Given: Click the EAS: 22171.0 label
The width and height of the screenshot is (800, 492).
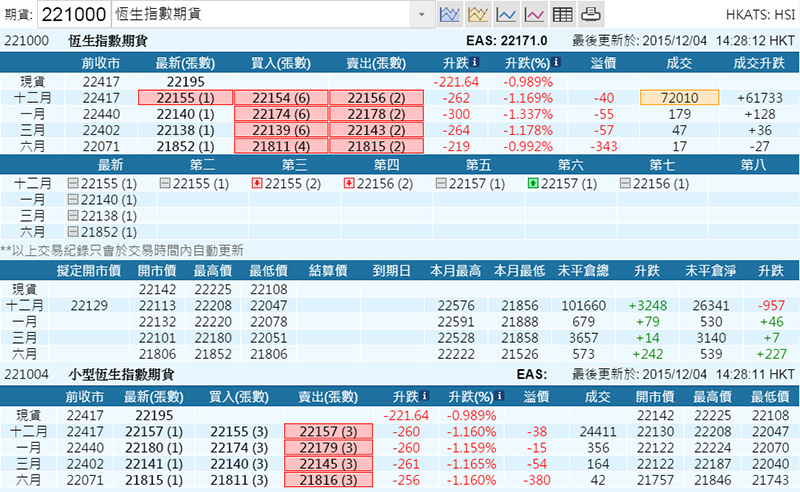Looking at the screenshot, I should click(507, 41).
